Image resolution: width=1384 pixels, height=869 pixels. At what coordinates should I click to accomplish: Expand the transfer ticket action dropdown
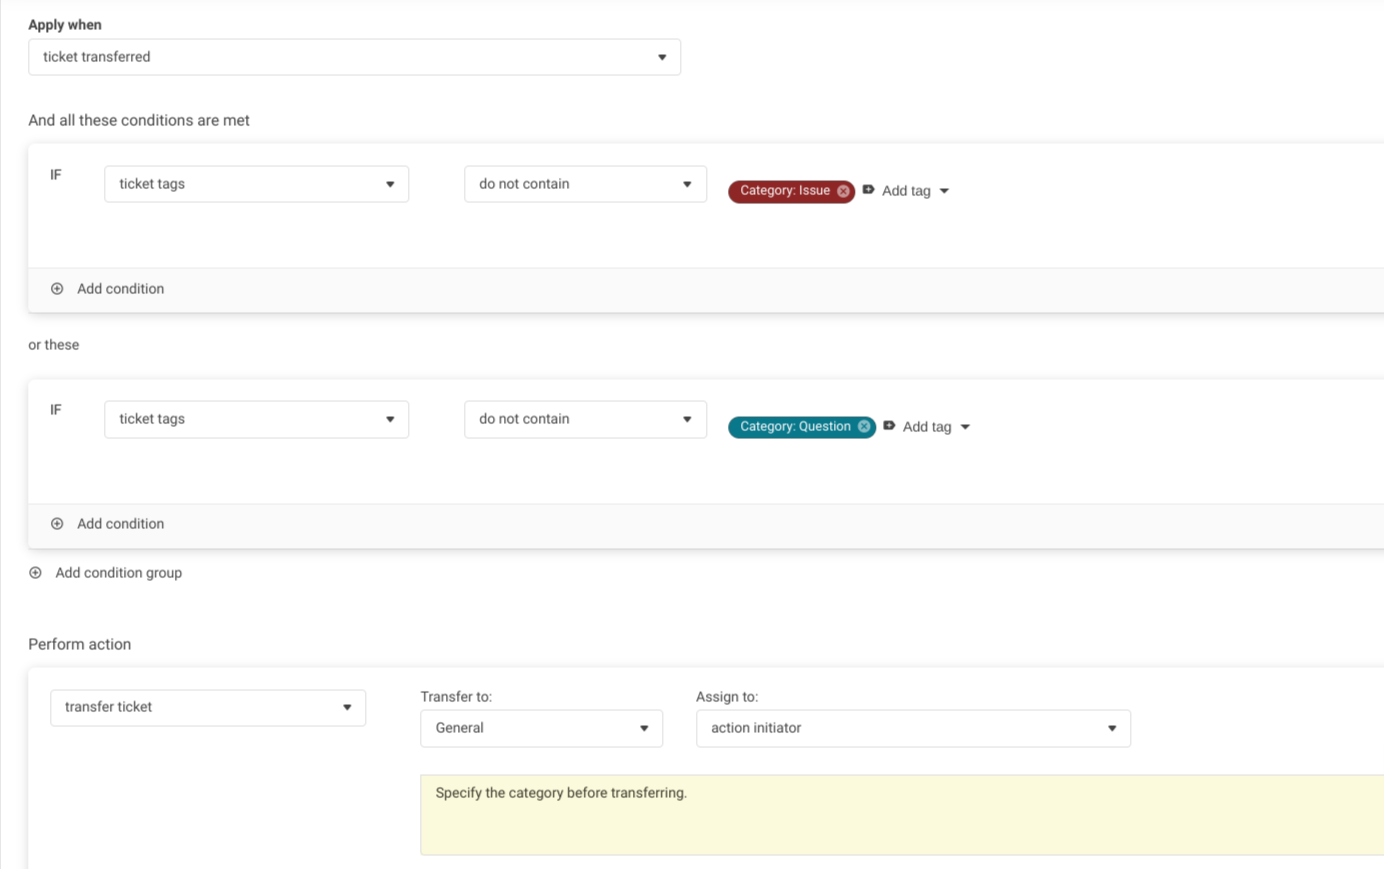click(x=208, y=707)
